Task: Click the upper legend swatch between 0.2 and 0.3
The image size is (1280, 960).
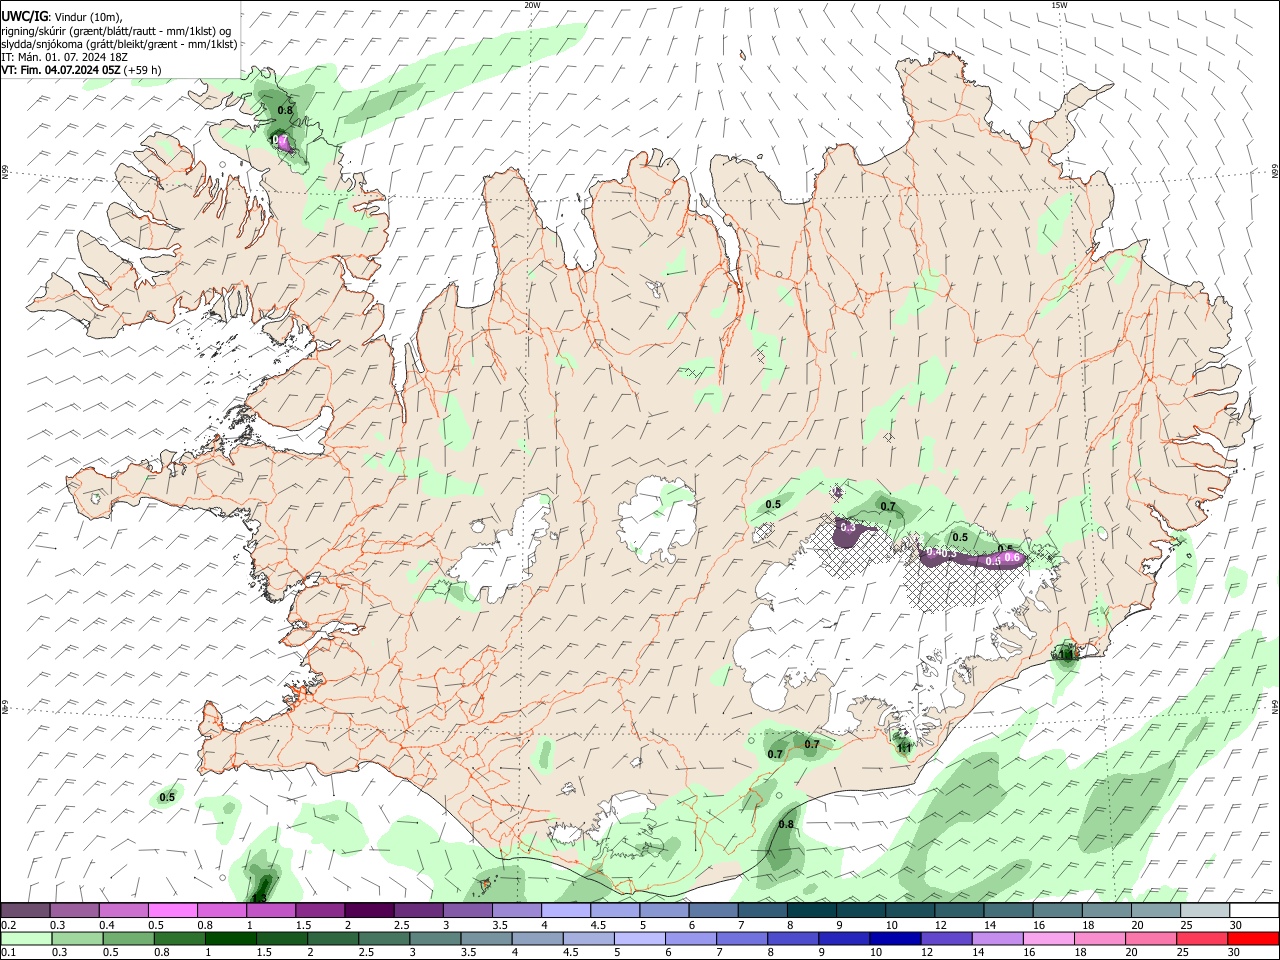Action: click(x=25, y=911)
